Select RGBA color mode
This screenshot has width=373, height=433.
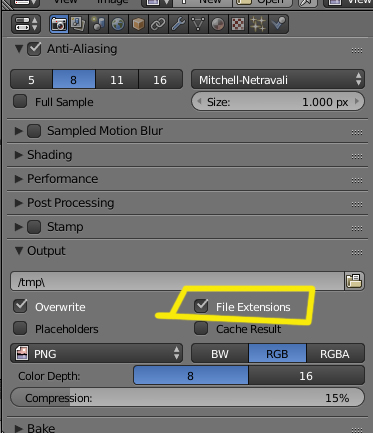[335, 354]
